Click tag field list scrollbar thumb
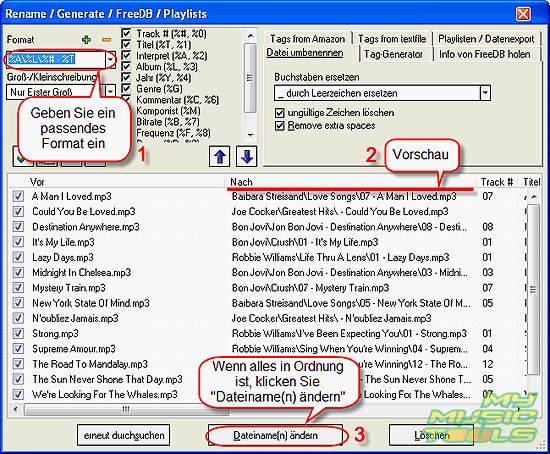Image resolution: width=550 pixels, height=454 pixels. pyautogui.click(x=250, y=78)
